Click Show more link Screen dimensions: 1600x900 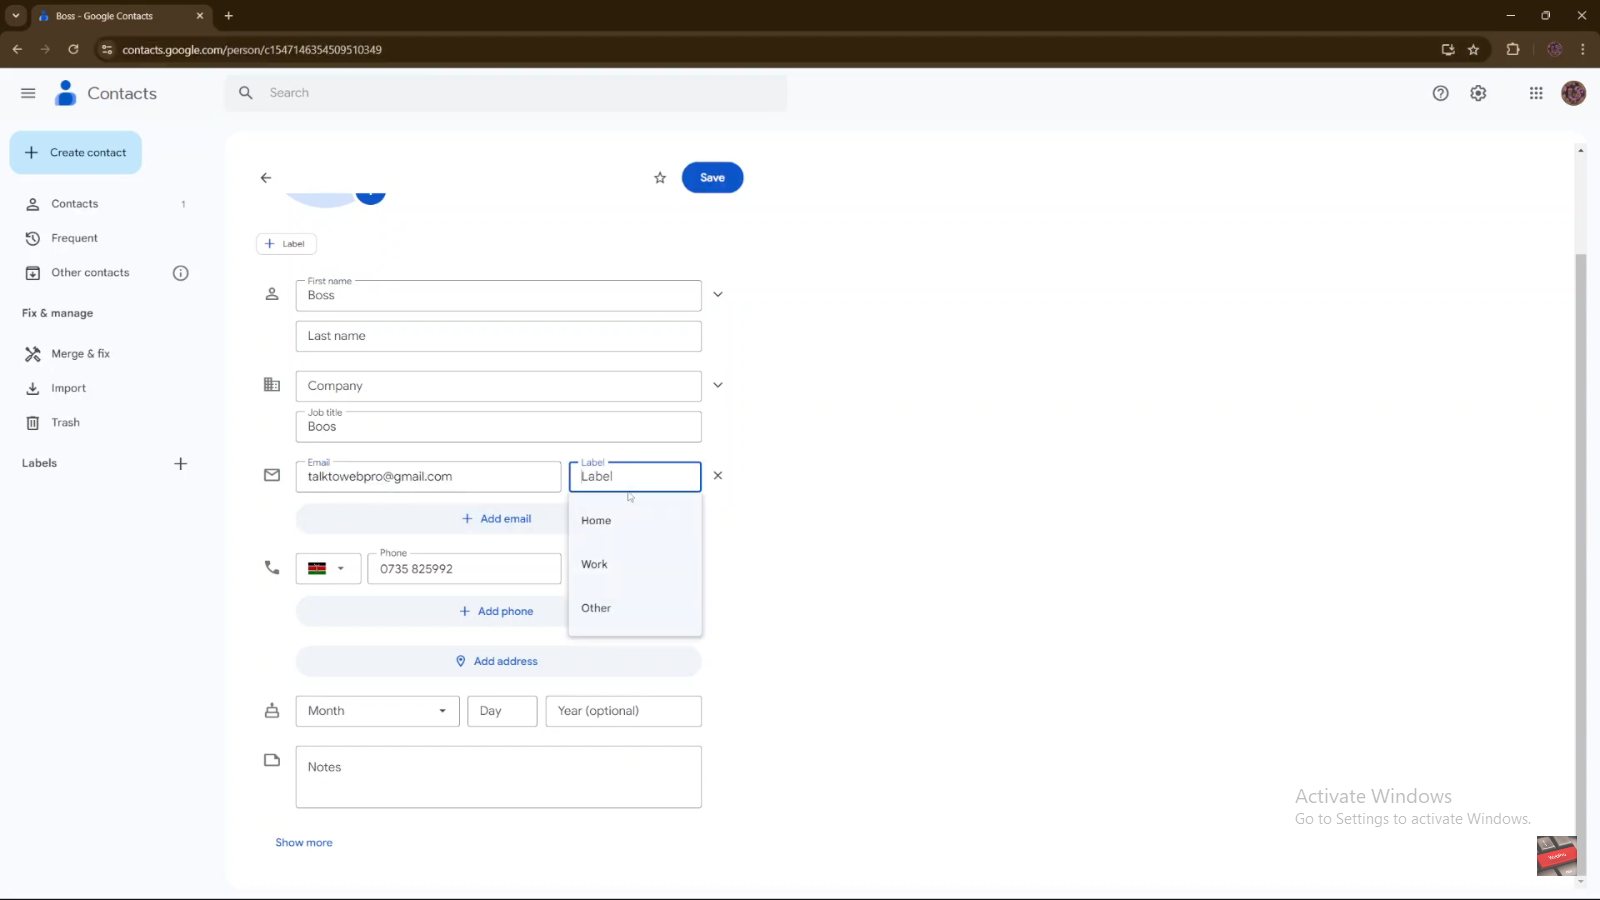(304, 843)
